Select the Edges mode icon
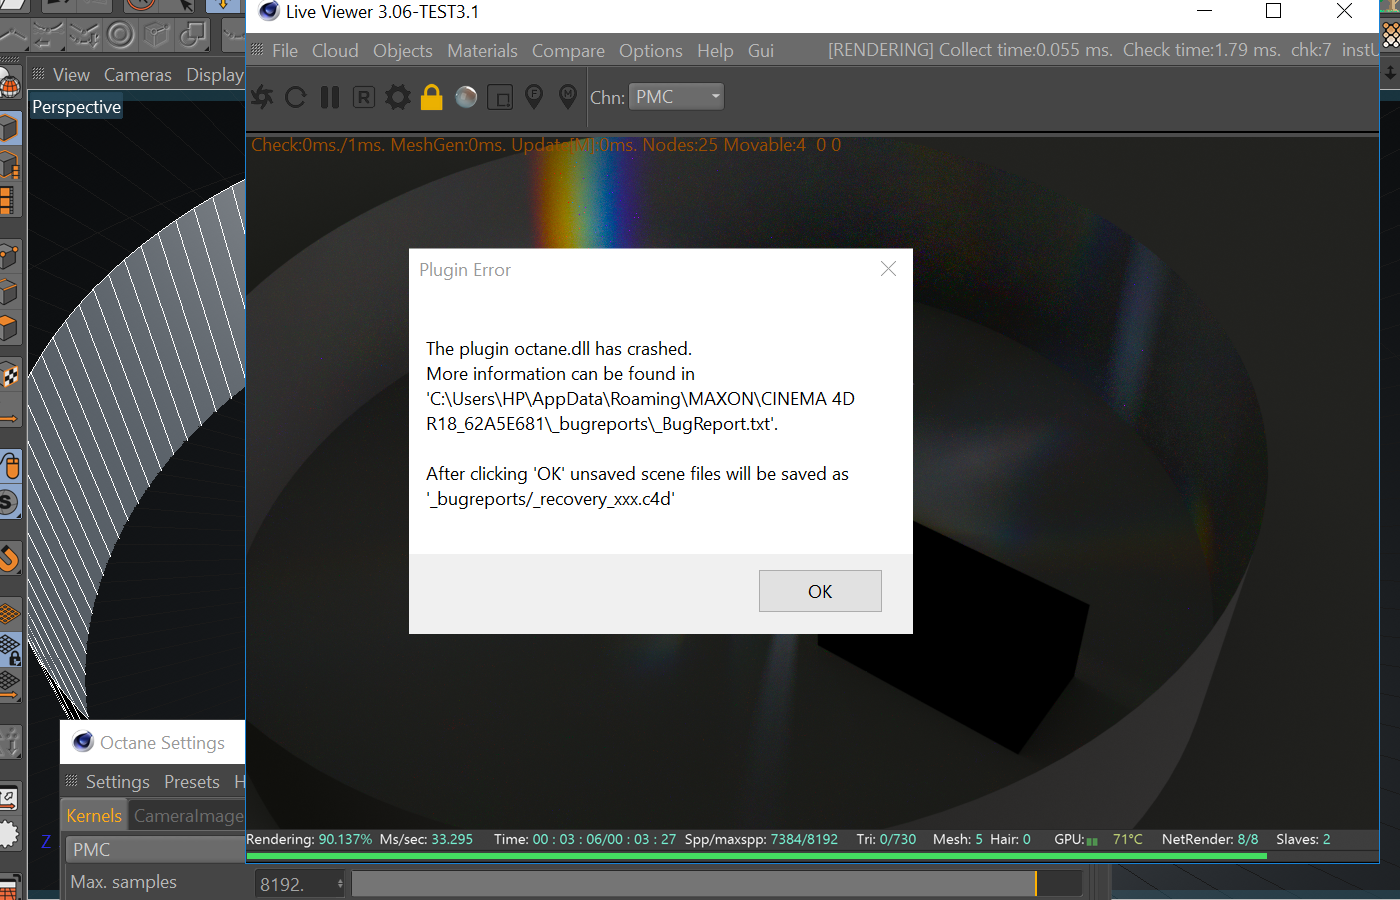 click(x=9, y=292)
